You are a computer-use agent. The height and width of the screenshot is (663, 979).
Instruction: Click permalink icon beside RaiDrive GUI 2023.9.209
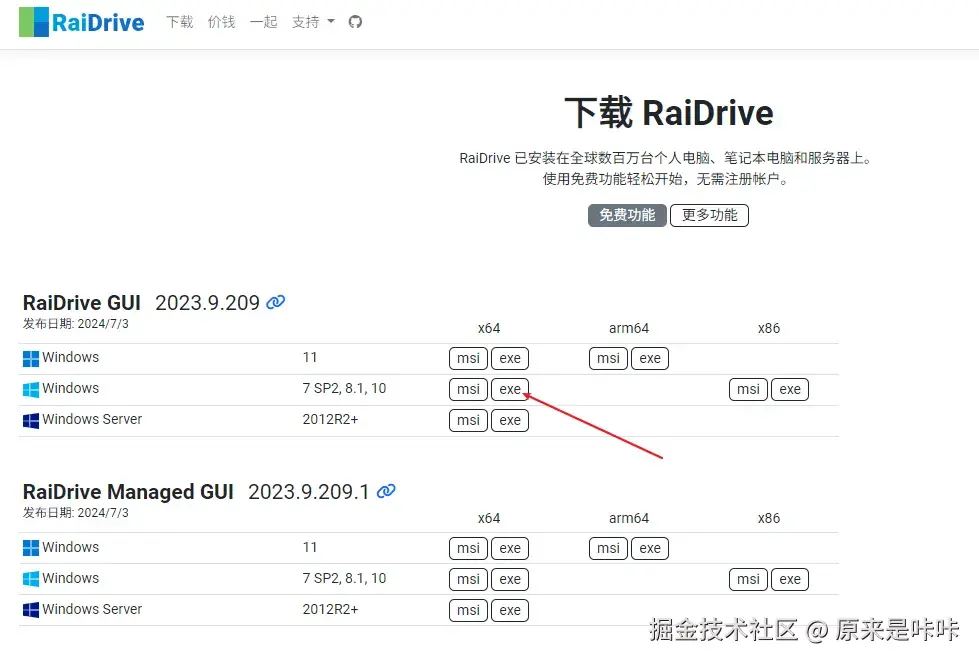(275, 302)
